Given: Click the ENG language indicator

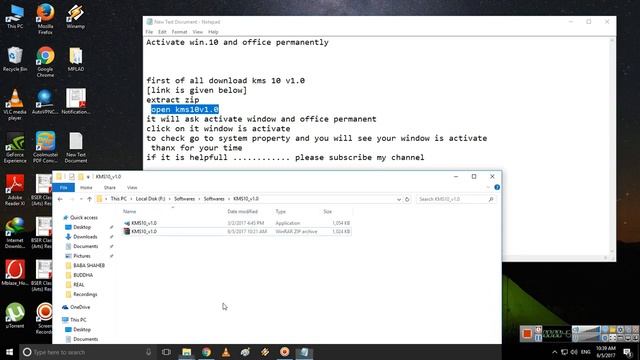Looking at the screenshot, I should coord(586,352).
